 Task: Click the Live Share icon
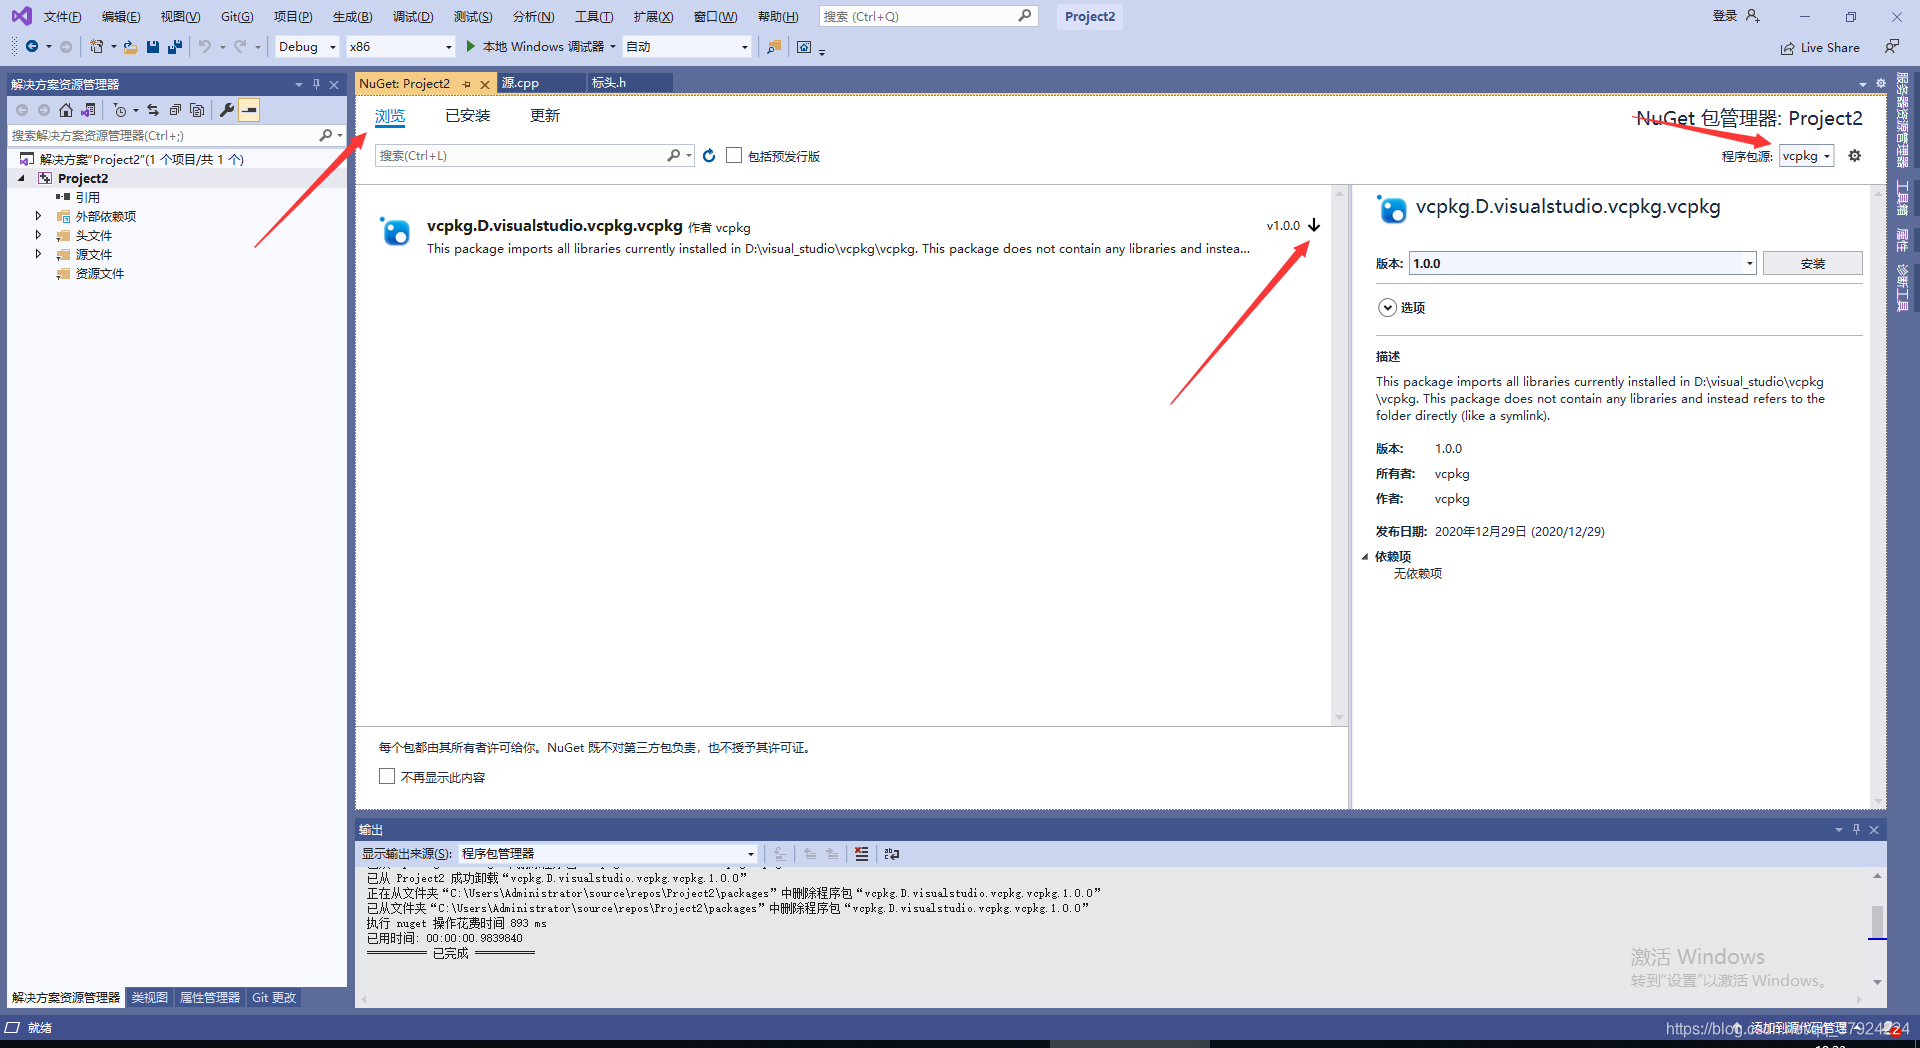(x=1787, y=48)
